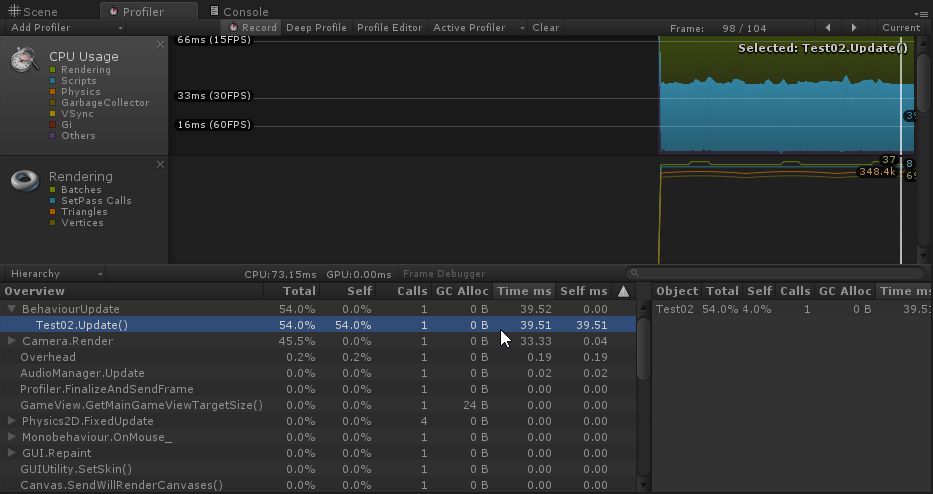
Task: Sort by the left pane GC Alloc column
Action: click(462, 291)
